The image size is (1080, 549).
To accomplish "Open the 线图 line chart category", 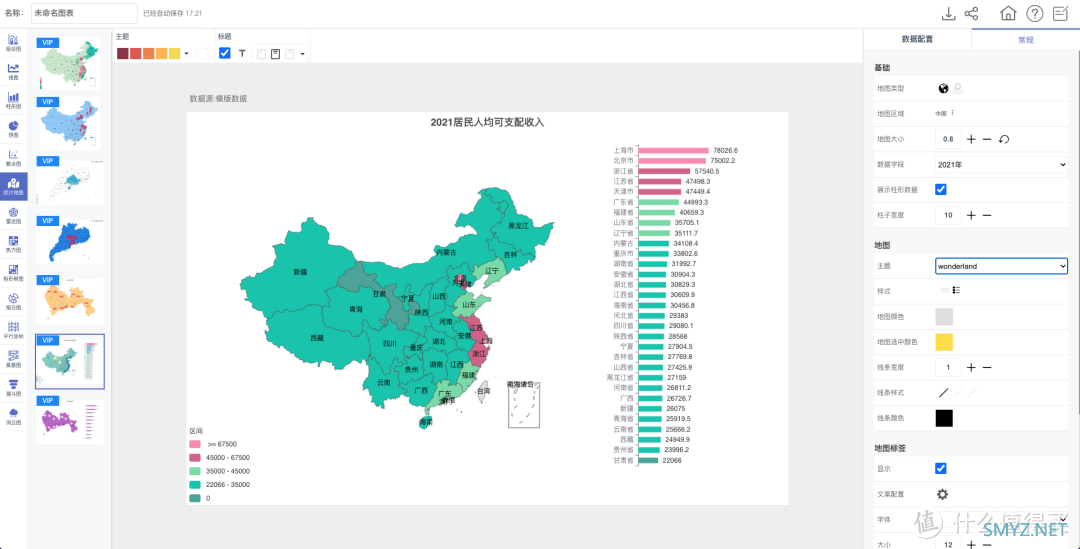I will pos(14,72).
